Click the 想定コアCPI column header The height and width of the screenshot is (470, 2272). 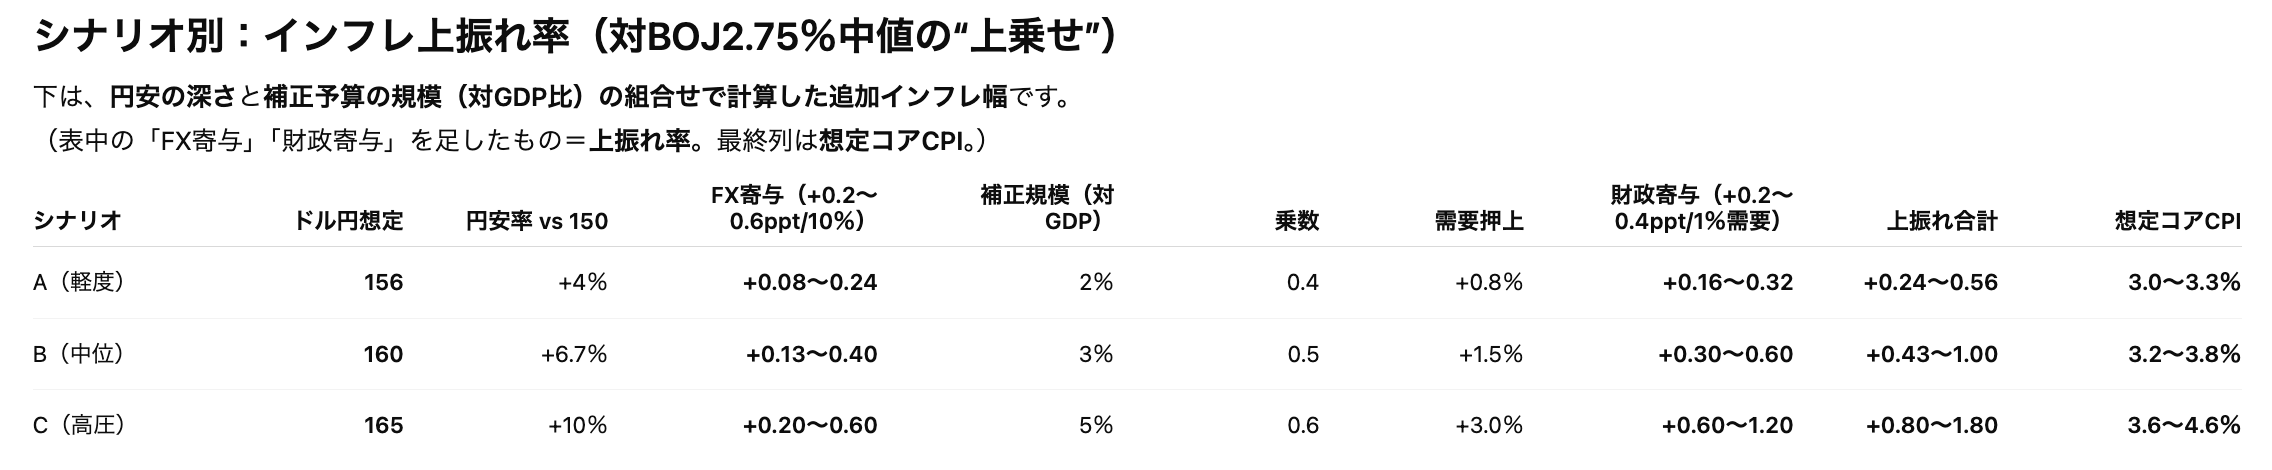(2177, 221)
